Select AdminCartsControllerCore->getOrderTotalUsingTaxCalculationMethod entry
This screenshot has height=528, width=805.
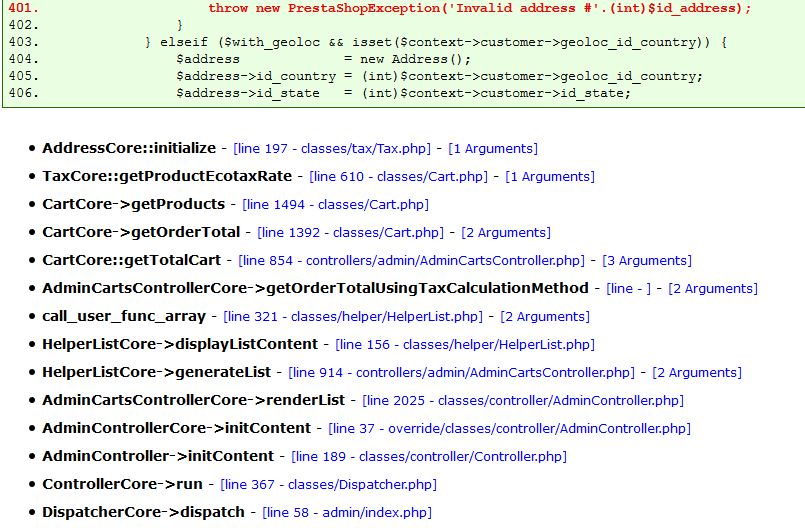click(315, 288)
